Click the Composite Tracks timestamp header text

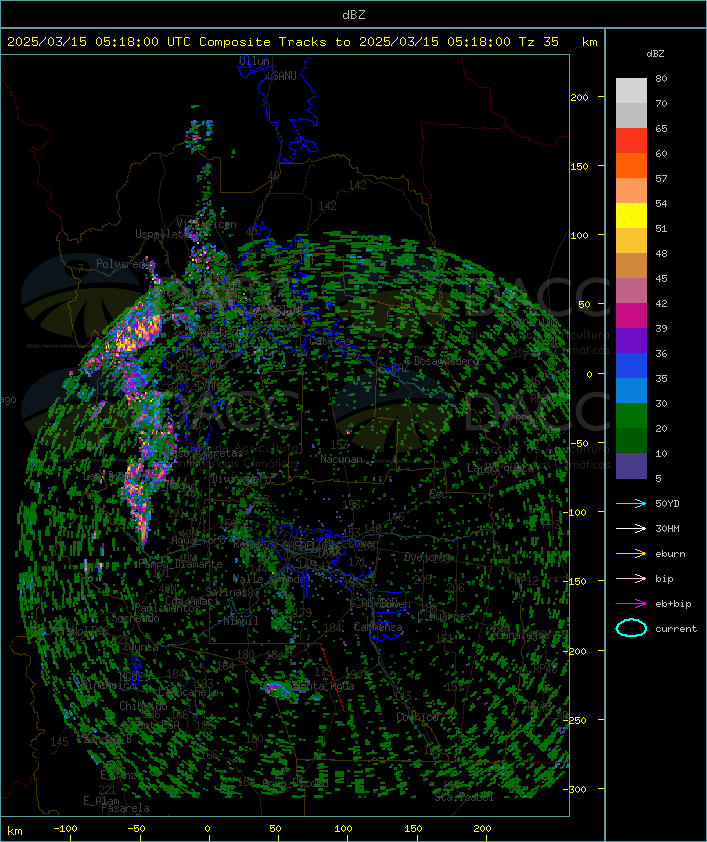[x=283, y=42]
